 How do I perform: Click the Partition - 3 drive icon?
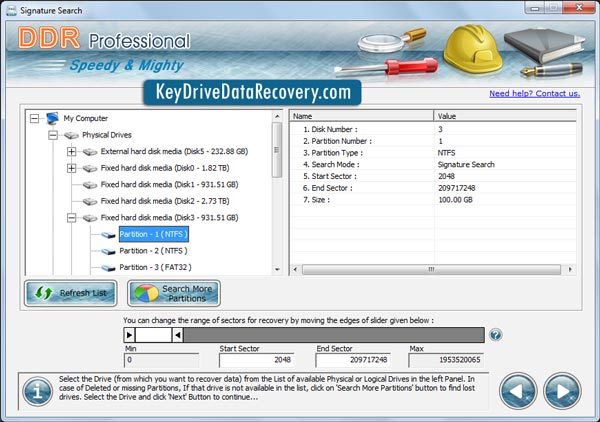pos(108,268)
